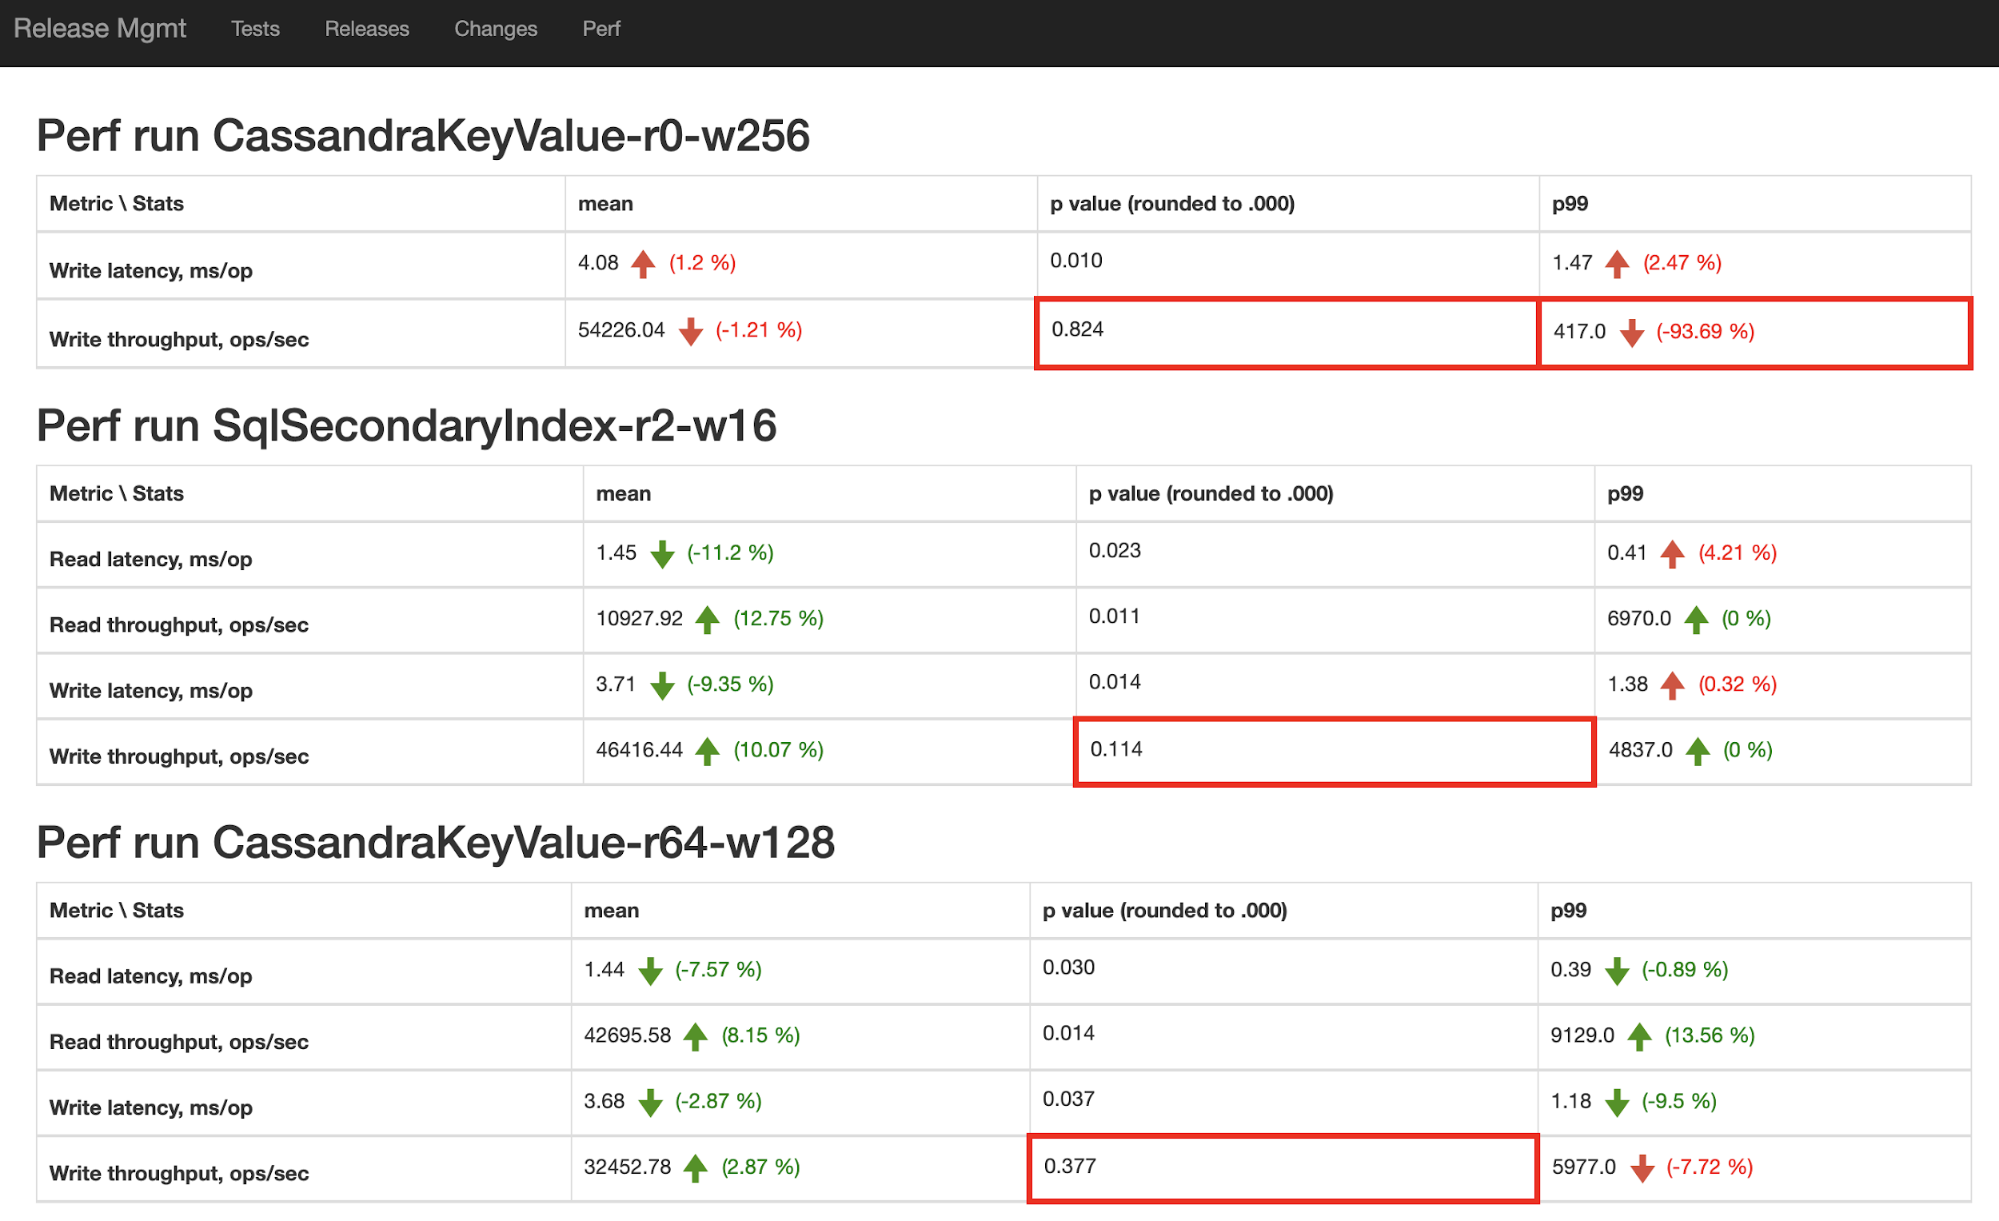Click red up arrow beside 4.08 mean

643,264
